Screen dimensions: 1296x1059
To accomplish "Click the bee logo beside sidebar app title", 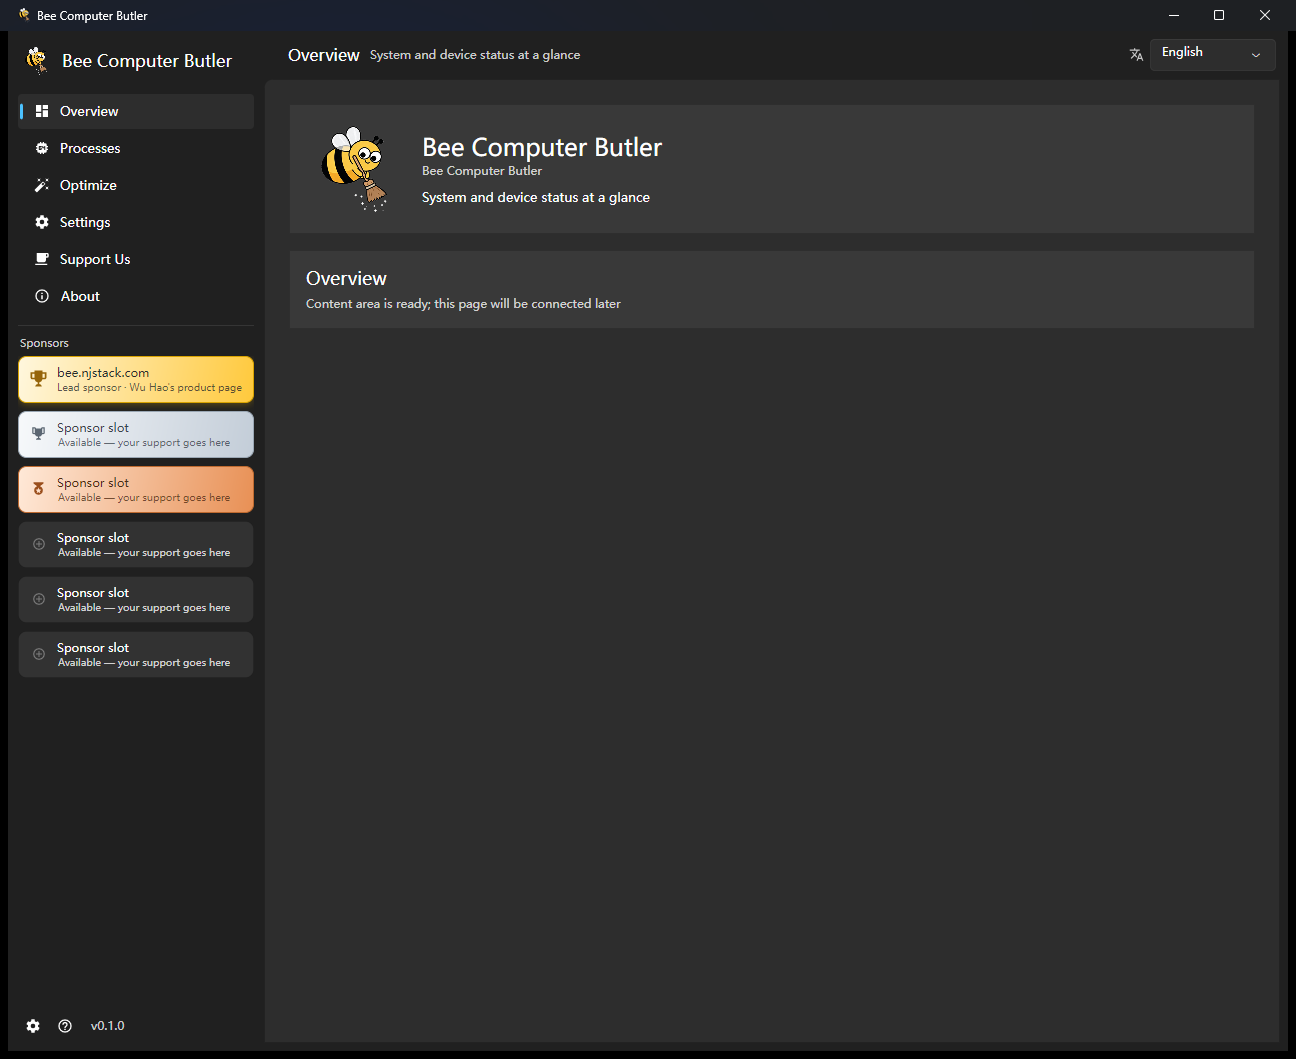I will pyautogui.click(x=37, y=60).
